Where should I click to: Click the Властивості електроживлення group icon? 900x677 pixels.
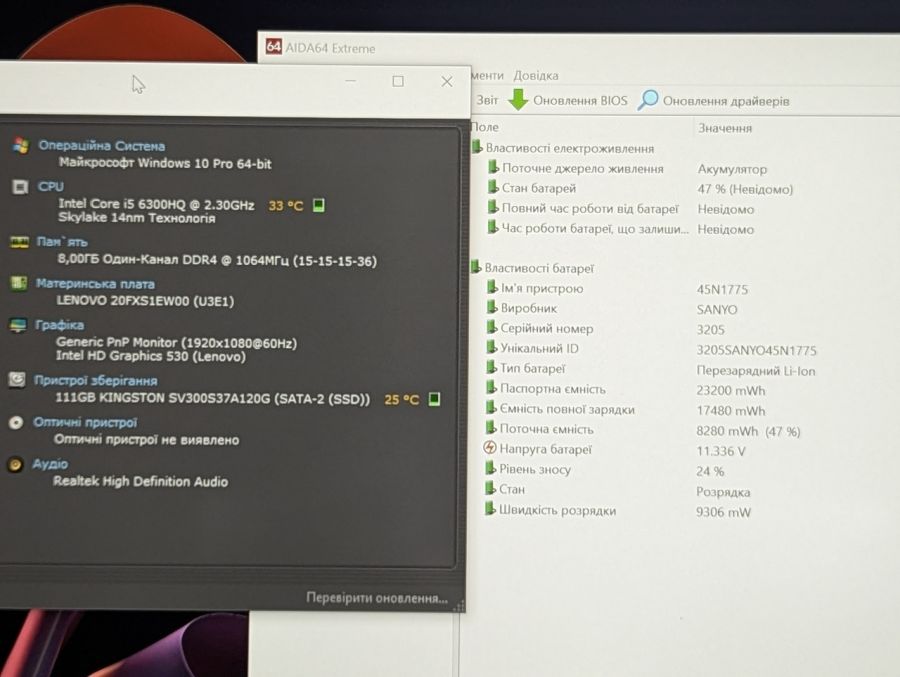[x=477, y=147]
